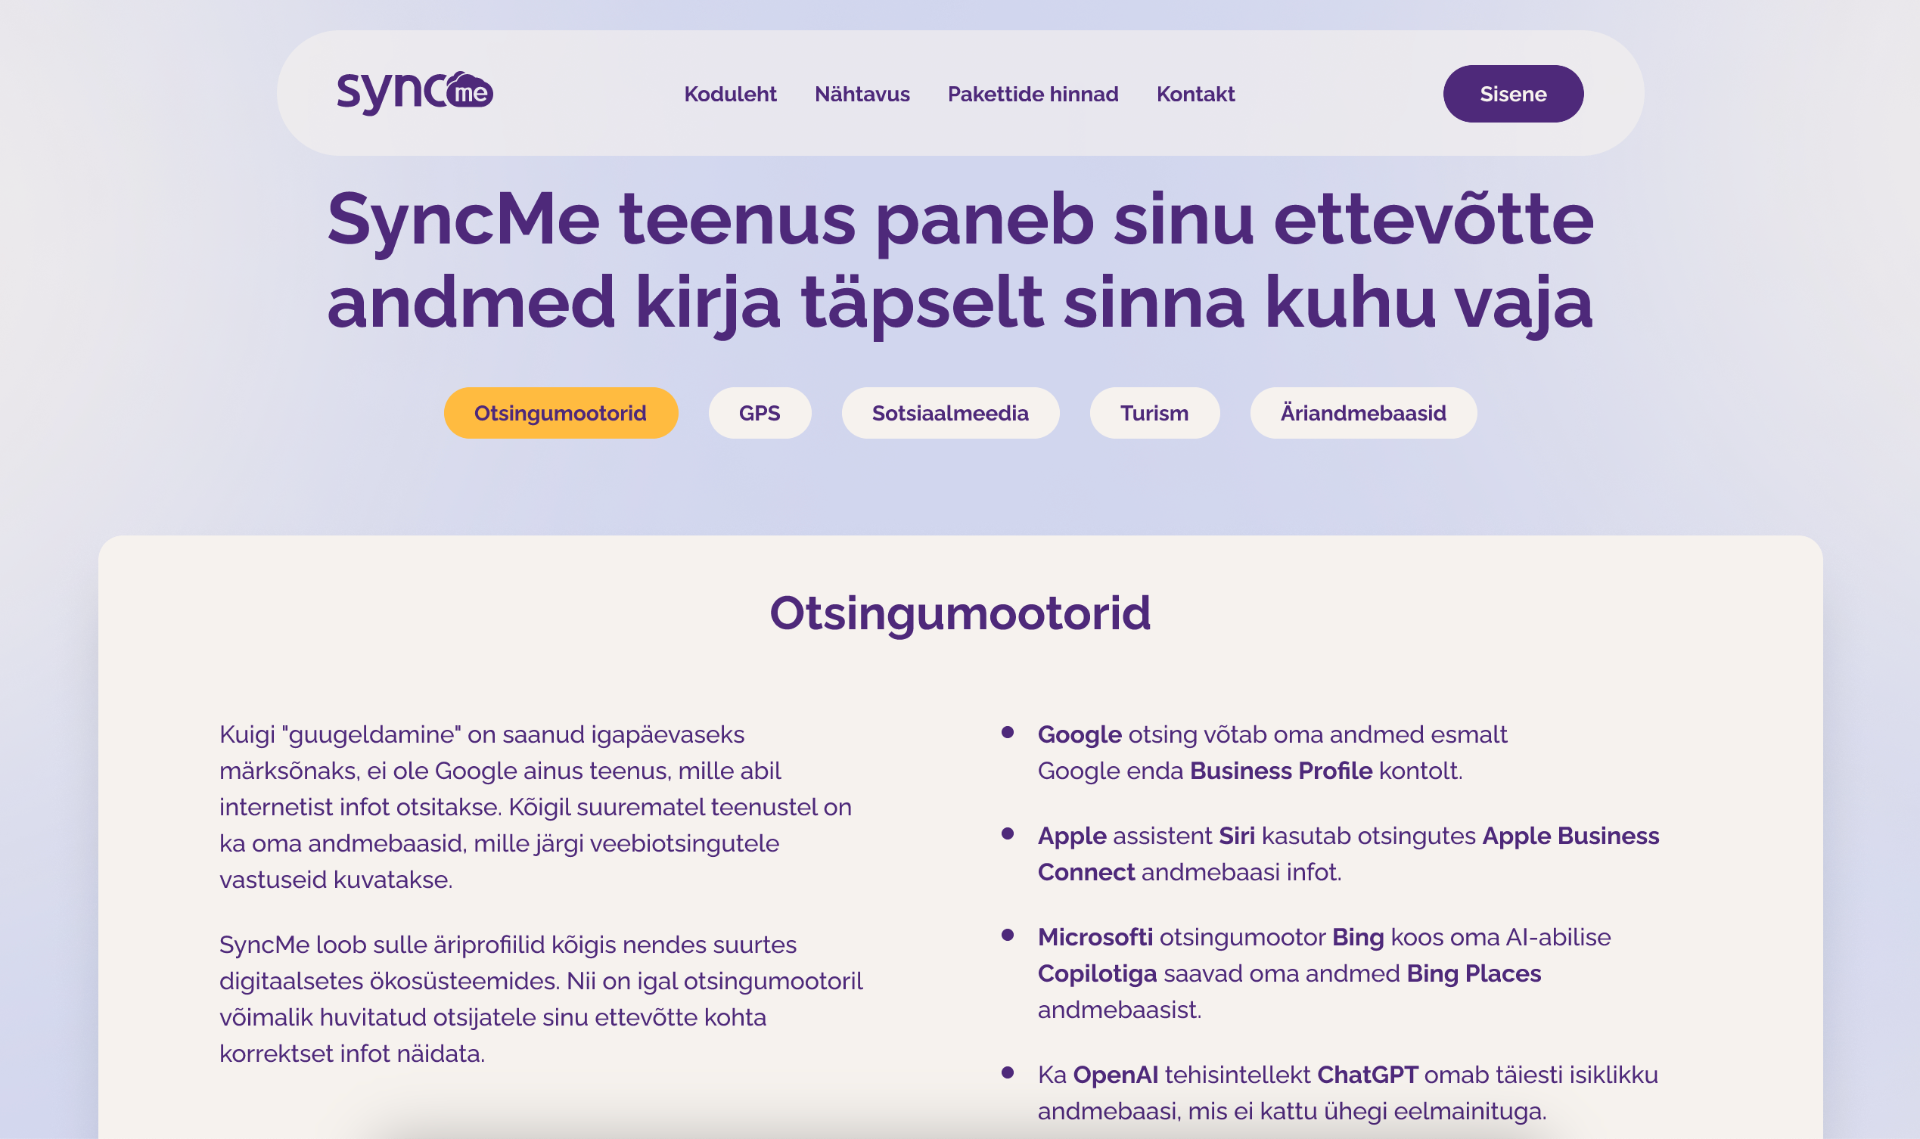This screenshot has width=1920, height=1139.
Task: Switch to the Turism tab
Action: coord(1154,413)
